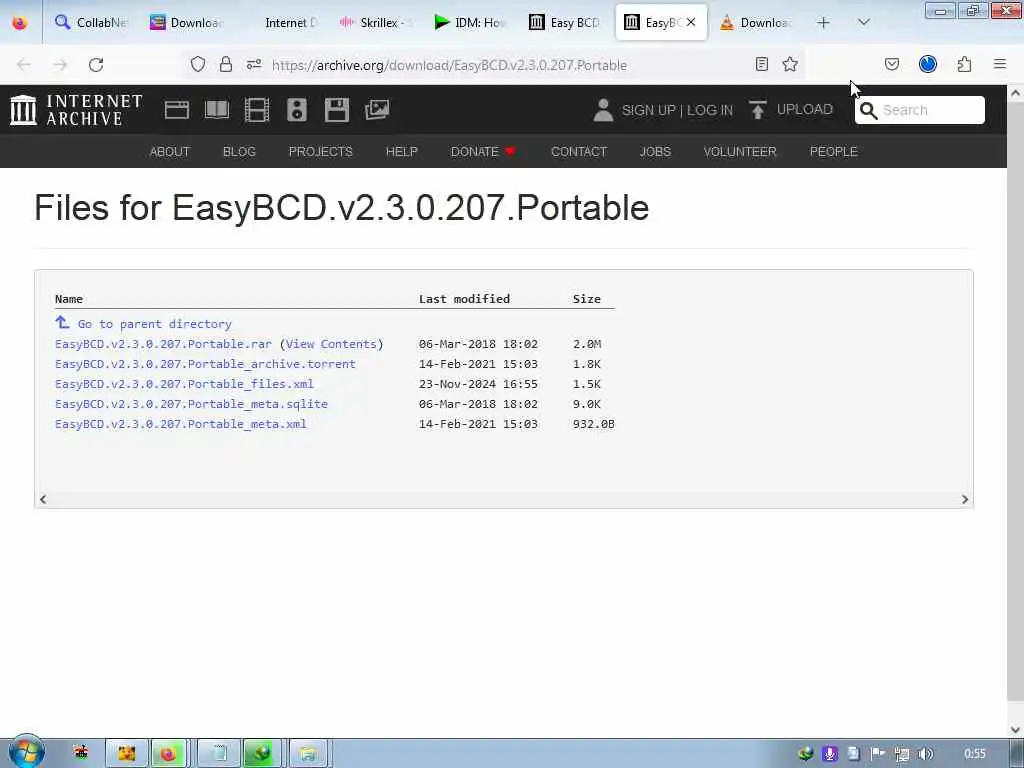Click the LOG IN link
This screenshot has width=1024, height=768.
pos(710,110)
